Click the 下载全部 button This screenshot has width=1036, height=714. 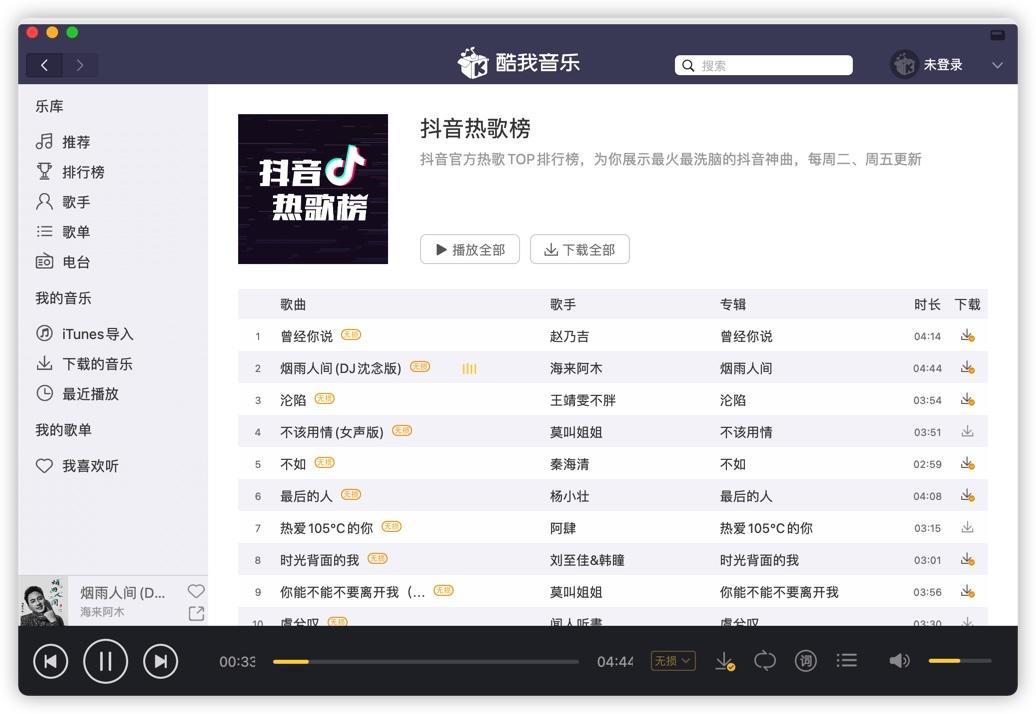tap(579, 249)
